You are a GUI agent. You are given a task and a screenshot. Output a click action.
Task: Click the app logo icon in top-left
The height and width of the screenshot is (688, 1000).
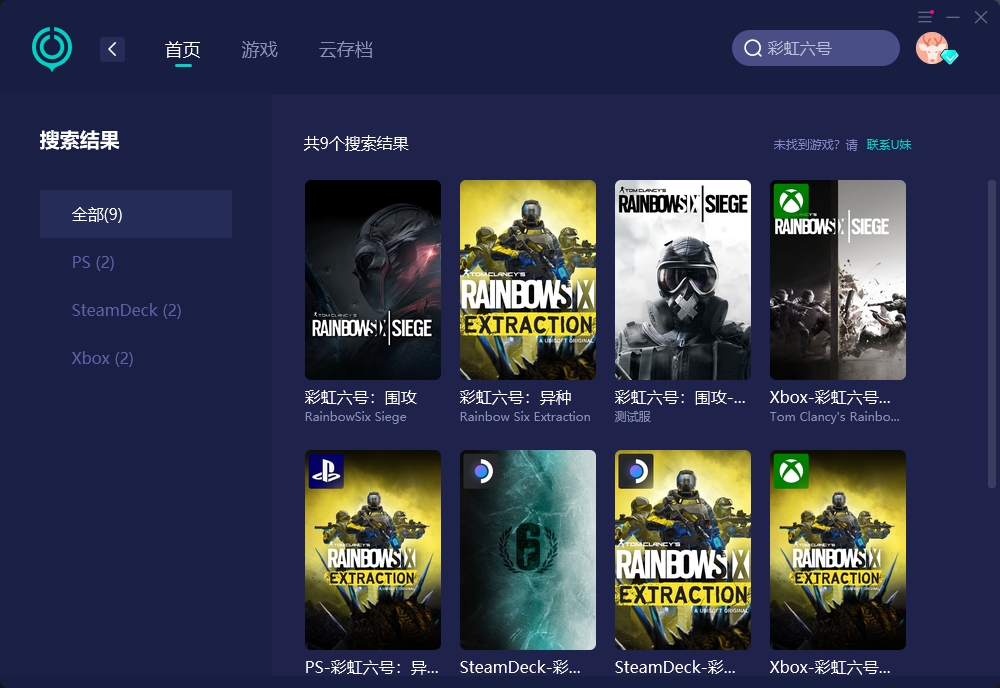[52, 48]
